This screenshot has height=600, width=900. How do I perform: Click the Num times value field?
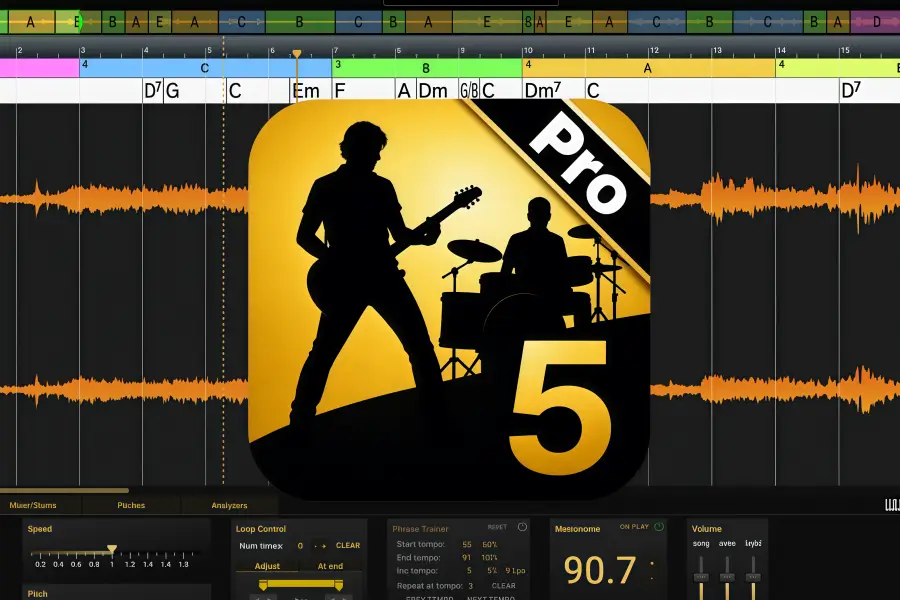(x=300, y=545)
